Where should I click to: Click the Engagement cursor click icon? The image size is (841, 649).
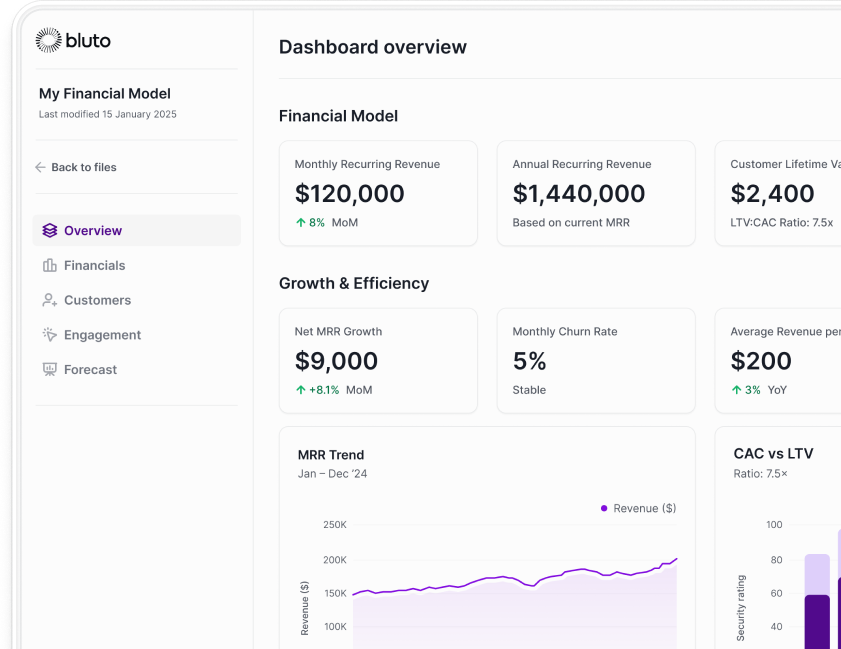[x=50, y=335]
